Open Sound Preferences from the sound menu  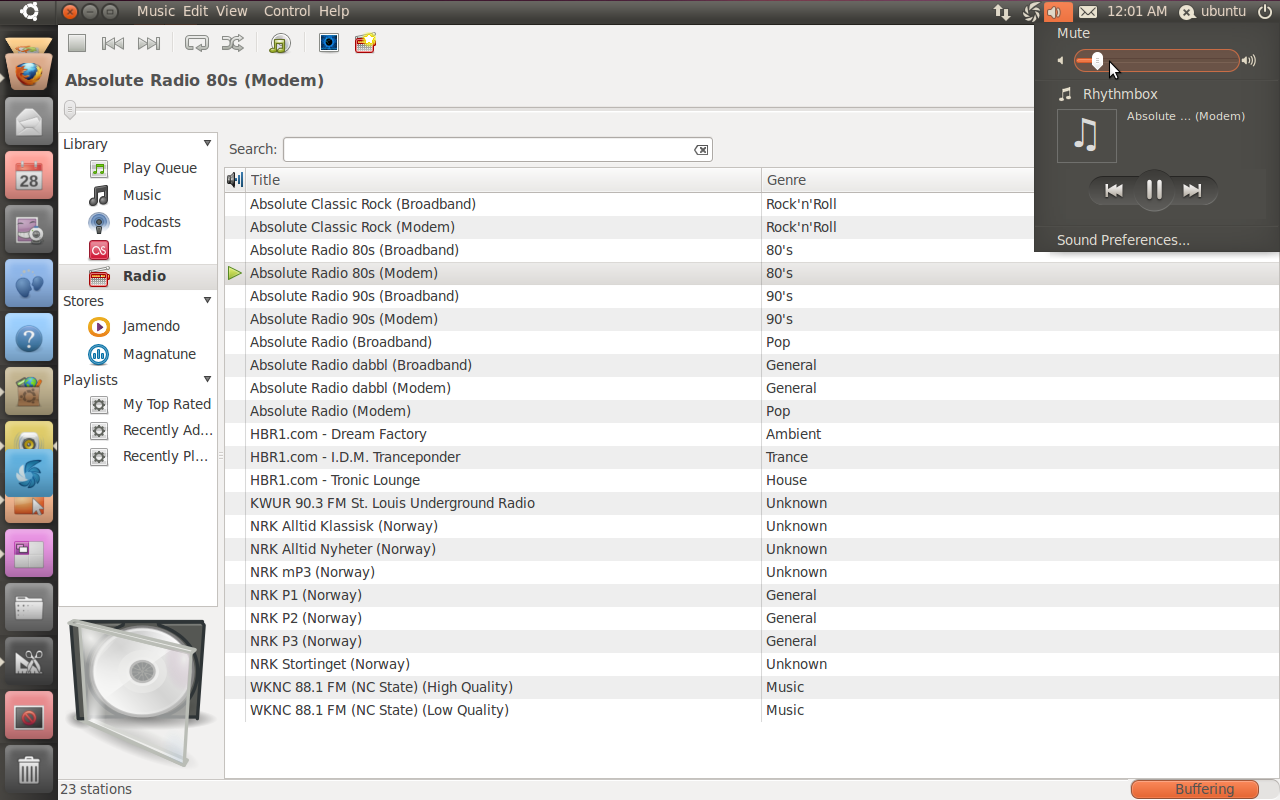point(1123,240)
